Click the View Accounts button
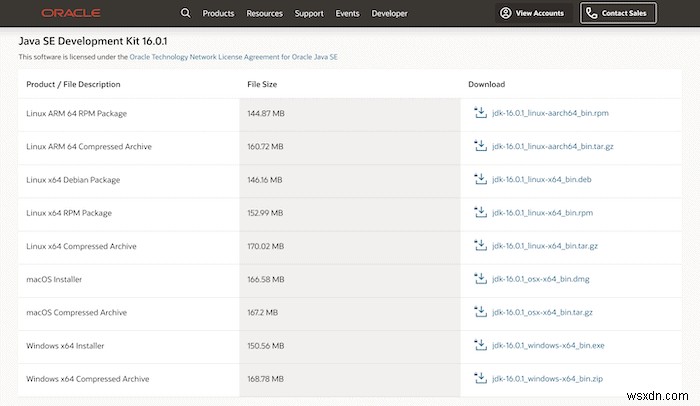The width and height of the screenshot is (700, 406). pos(533,13)
